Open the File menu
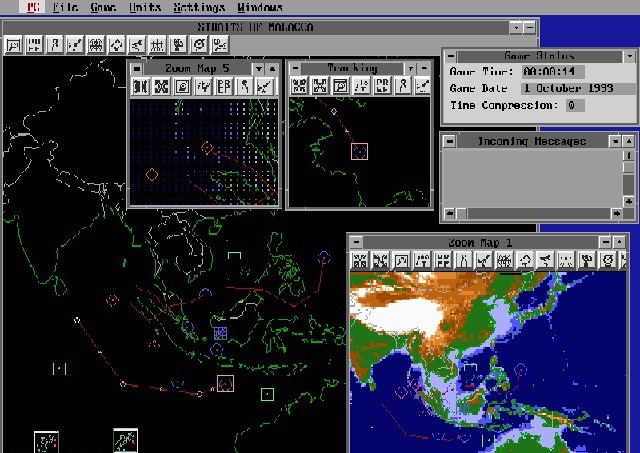The width and height of the screenshot is (640, 453). (66, 7)
